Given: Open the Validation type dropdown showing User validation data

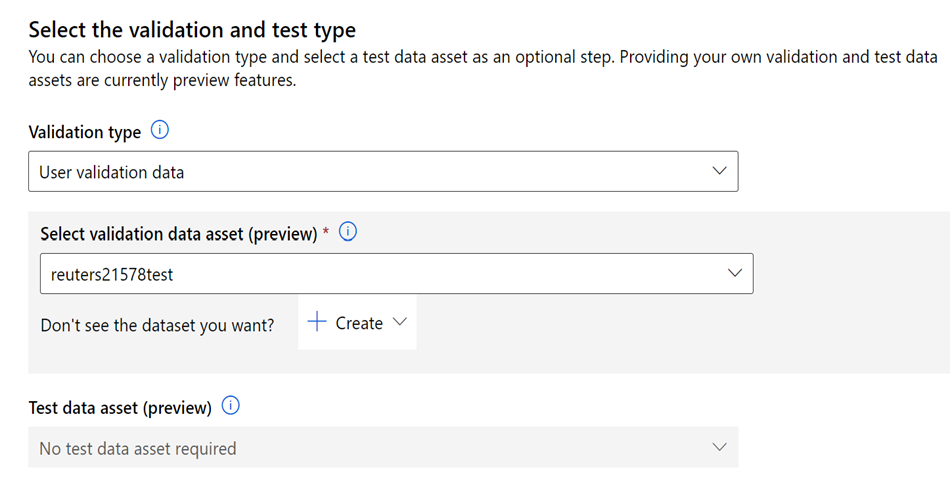Looking at the screenshot, I should coord(383,171).
